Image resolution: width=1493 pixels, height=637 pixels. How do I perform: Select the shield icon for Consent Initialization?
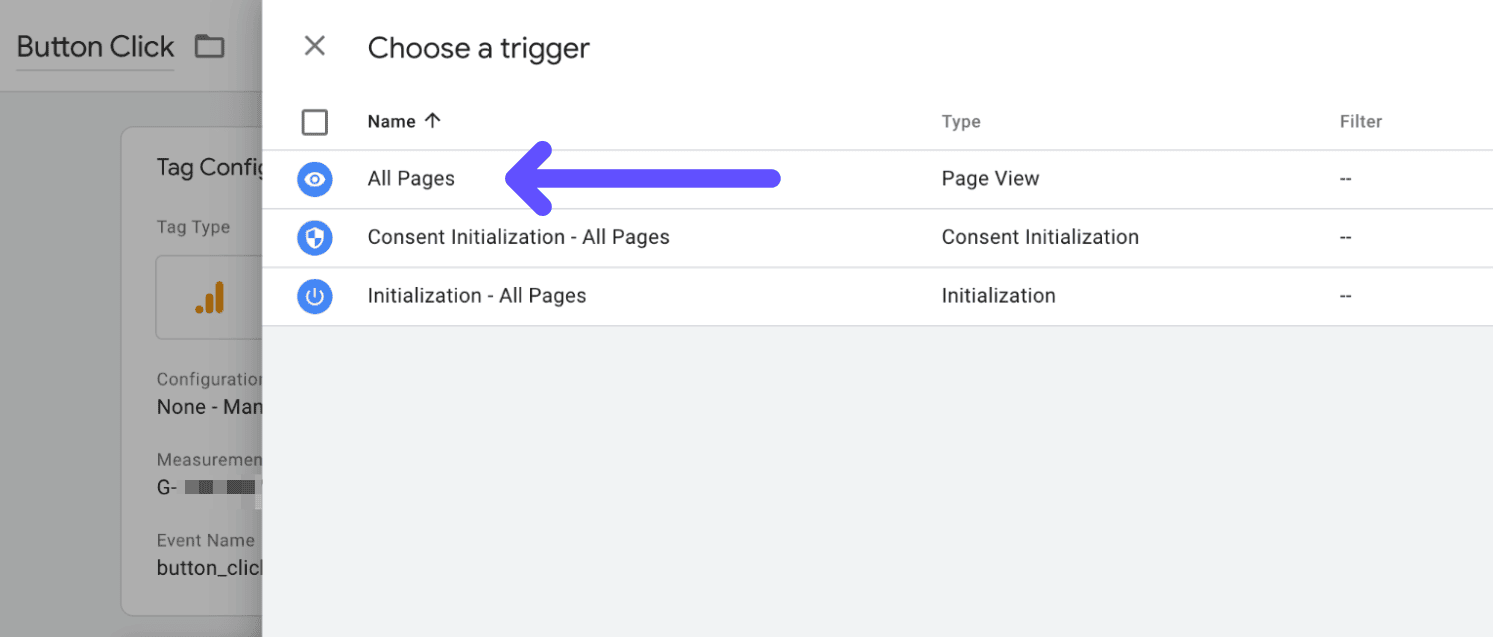pos(315,238)
